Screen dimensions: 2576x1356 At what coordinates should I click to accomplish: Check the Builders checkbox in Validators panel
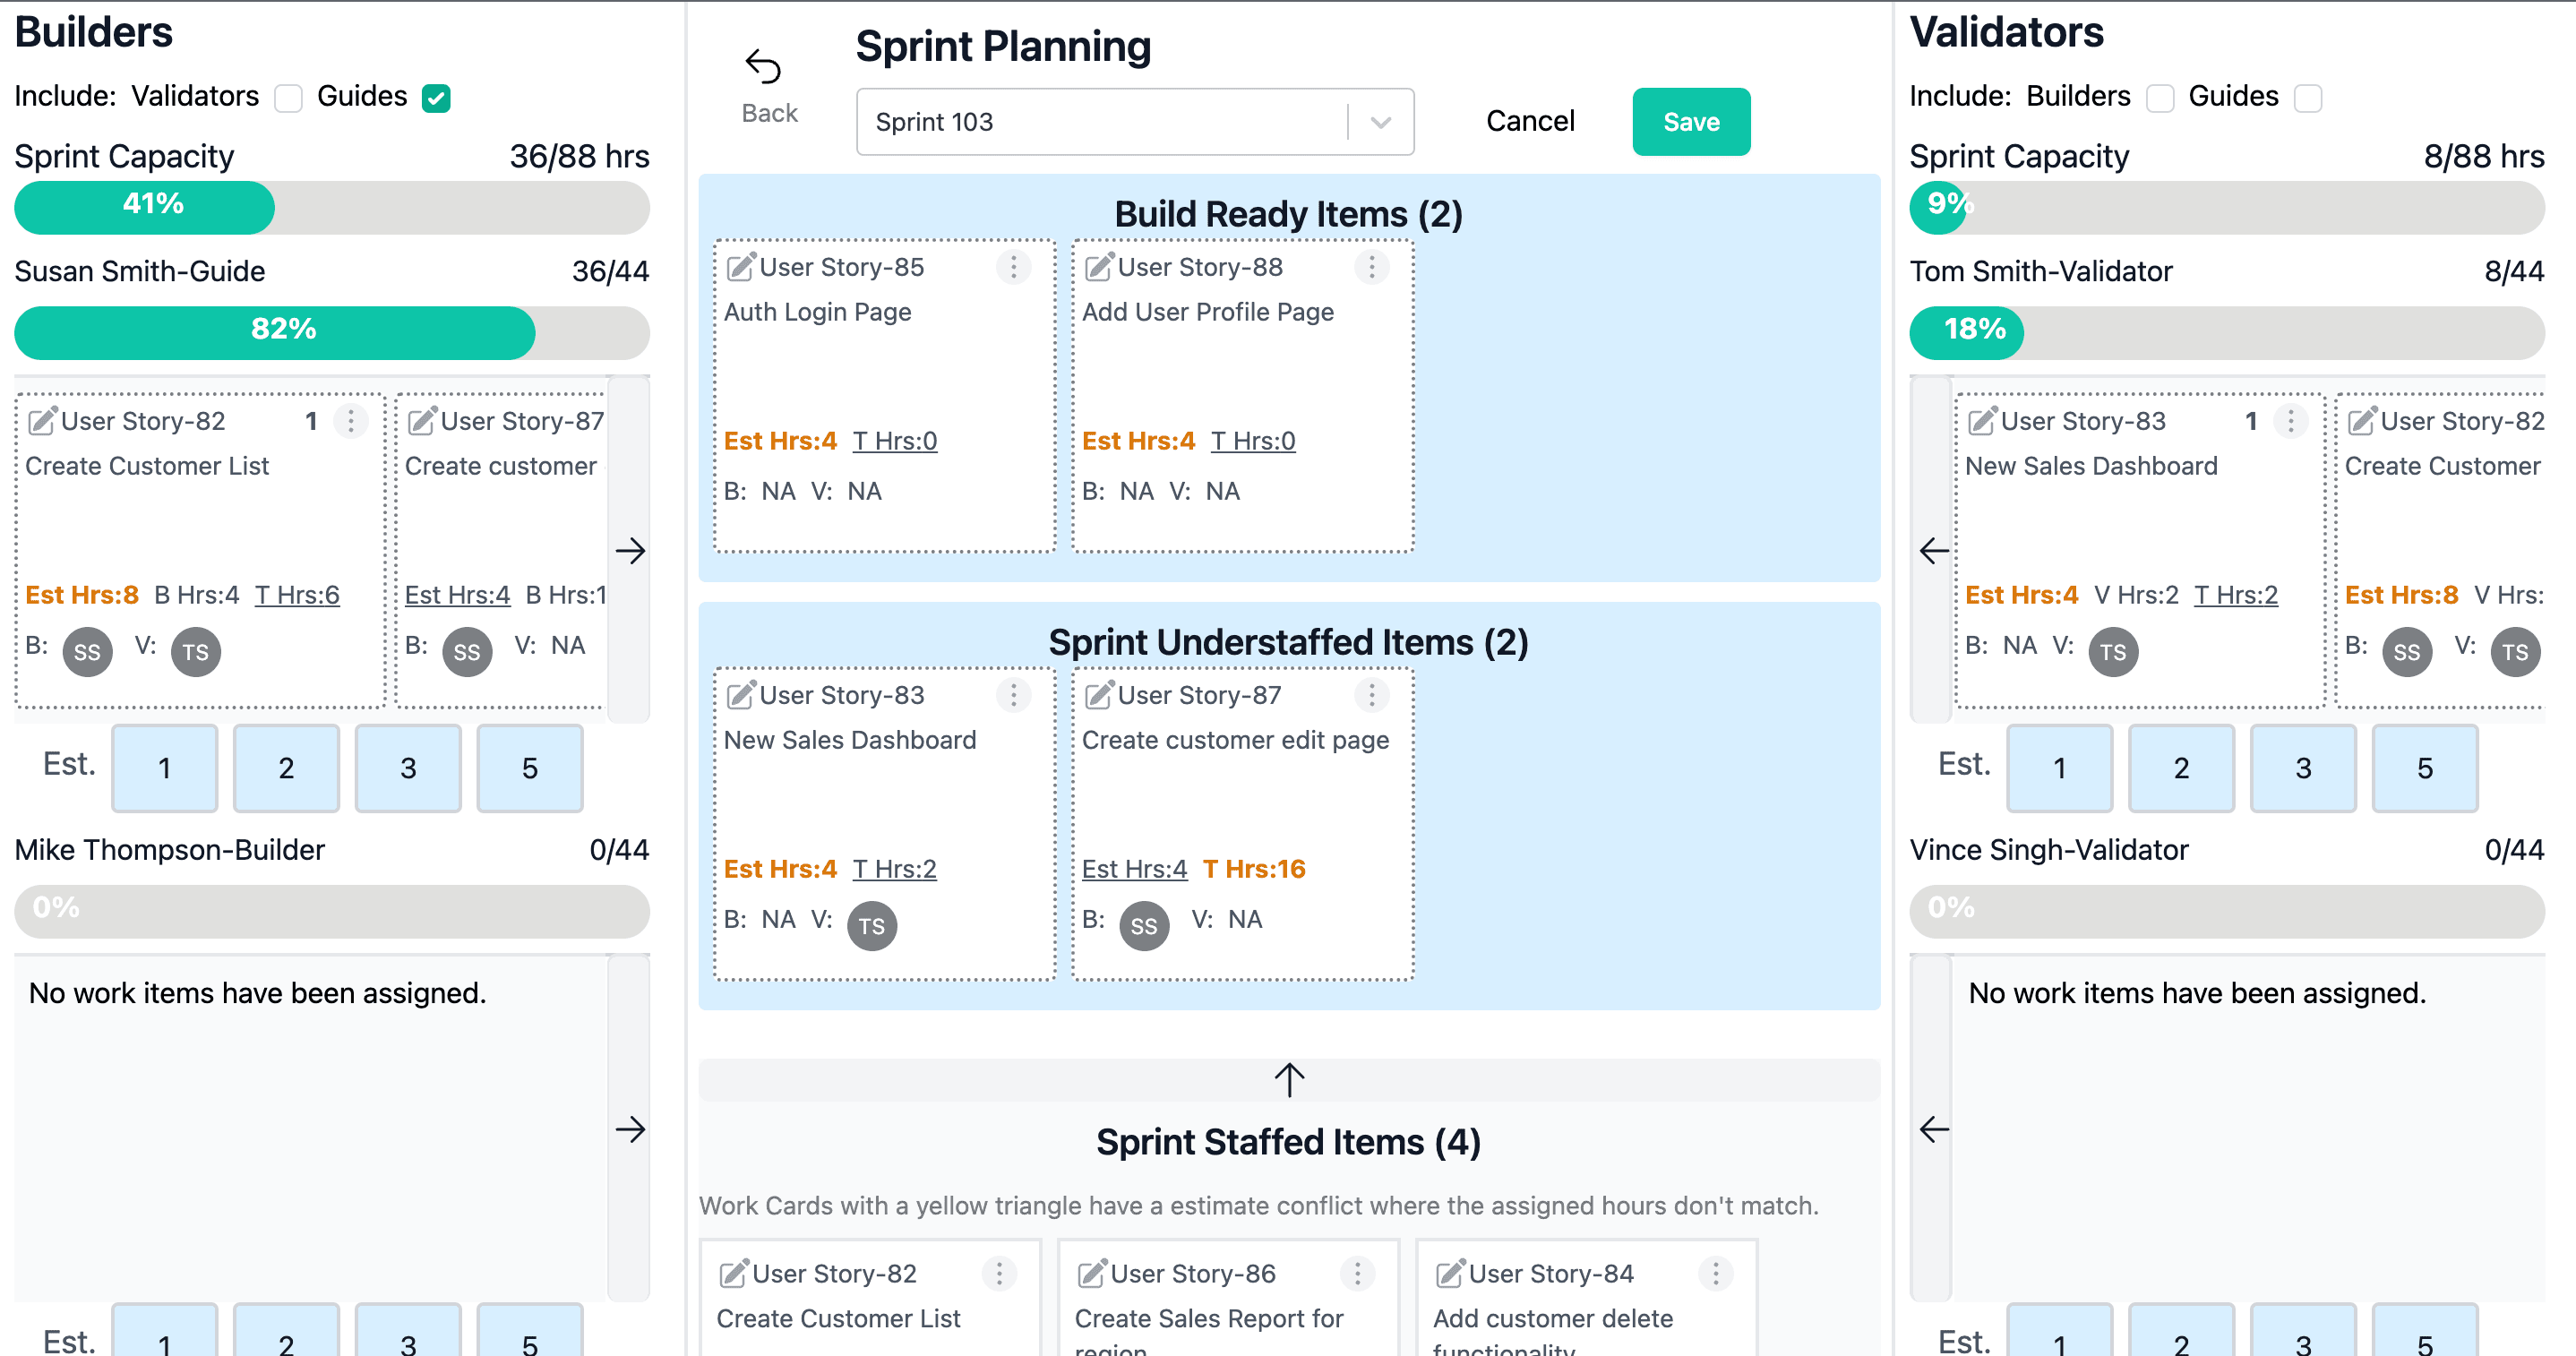click(2160, 98)
